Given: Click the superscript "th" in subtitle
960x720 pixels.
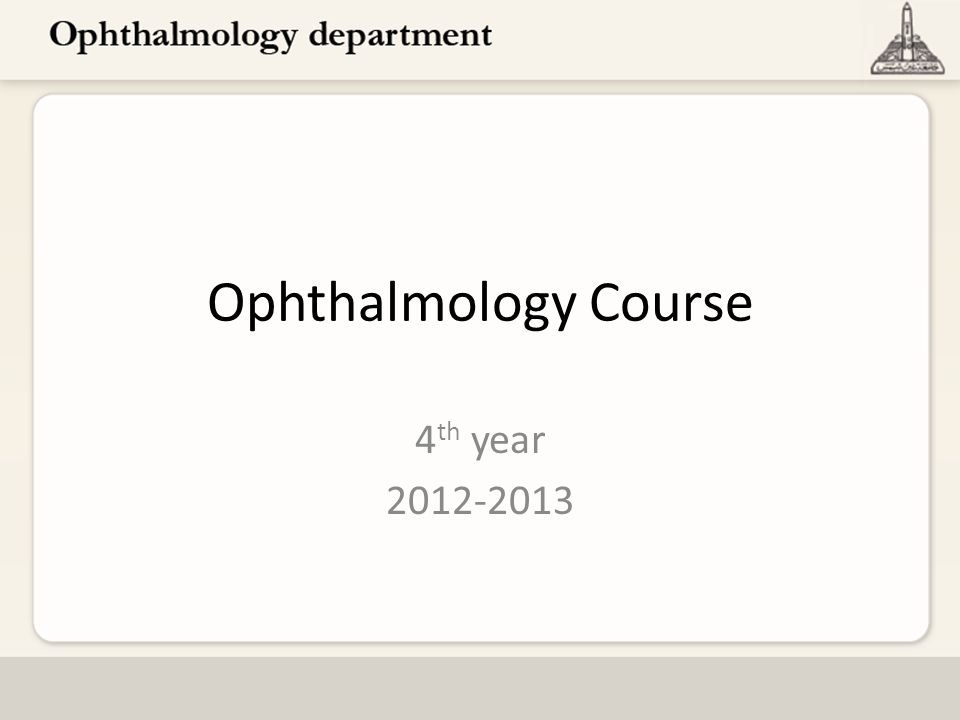Looking at the screenshot, I should pyautogui.click(x=448, y=432).
